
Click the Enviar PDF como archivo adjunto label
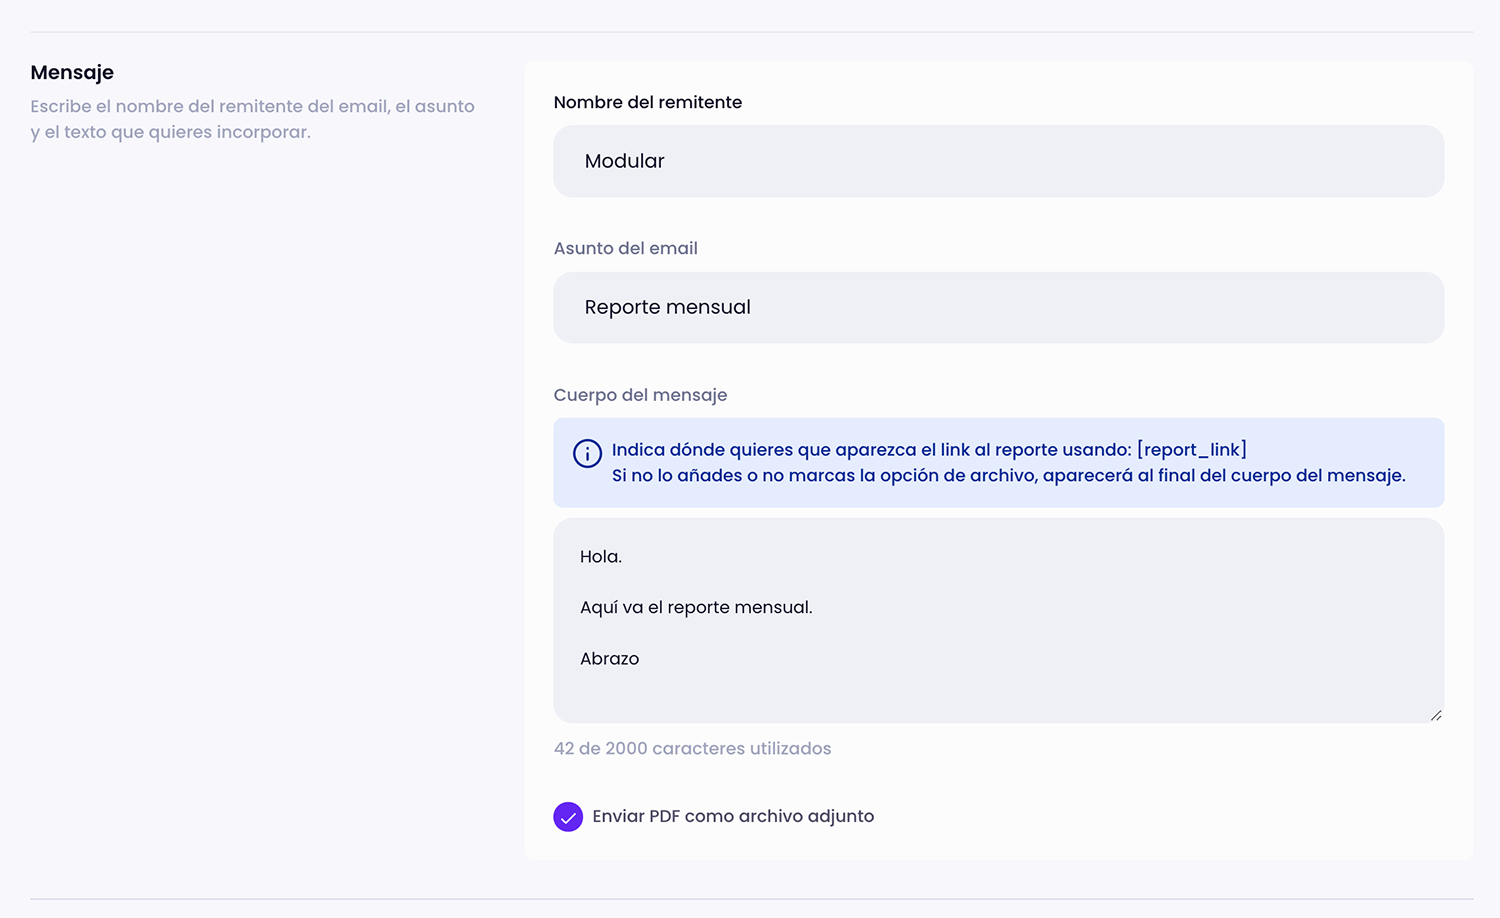click(x=733, y=816)
